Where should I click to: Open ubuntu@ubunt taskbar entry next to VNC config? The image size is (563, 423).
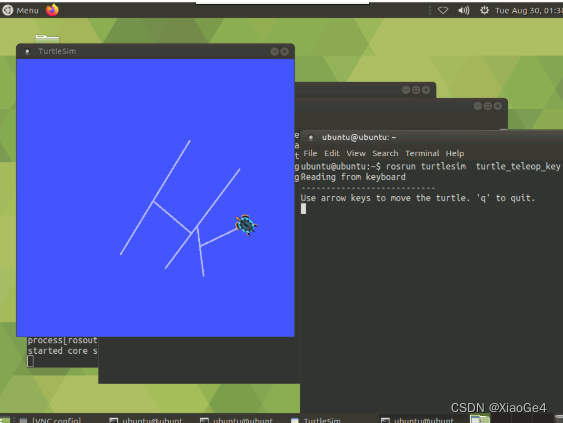click(x=146, y=420)
